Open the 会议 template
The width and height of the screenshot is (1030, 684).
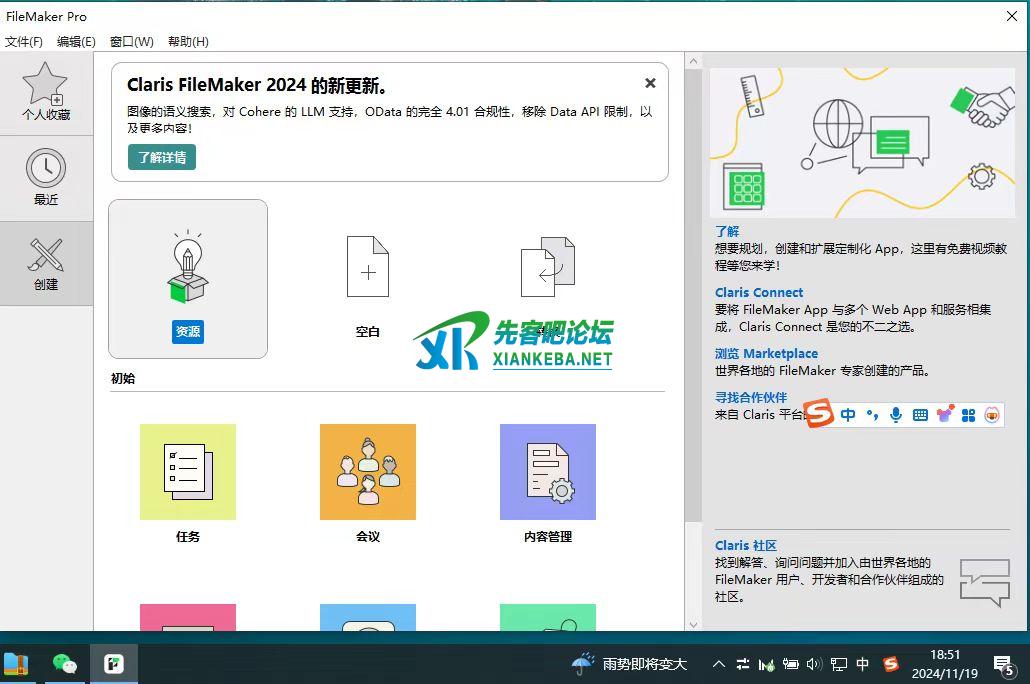coord(367,472)
